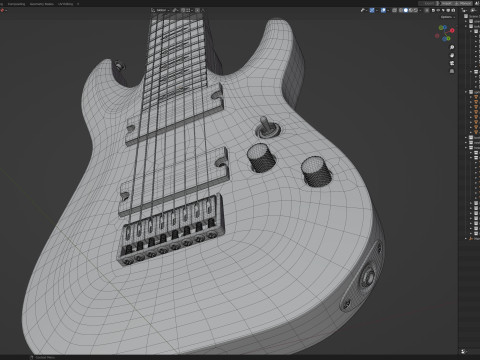Switch to the Compositing workspace tab
Screen dimensions: 480x360
[x=17, y=4]
